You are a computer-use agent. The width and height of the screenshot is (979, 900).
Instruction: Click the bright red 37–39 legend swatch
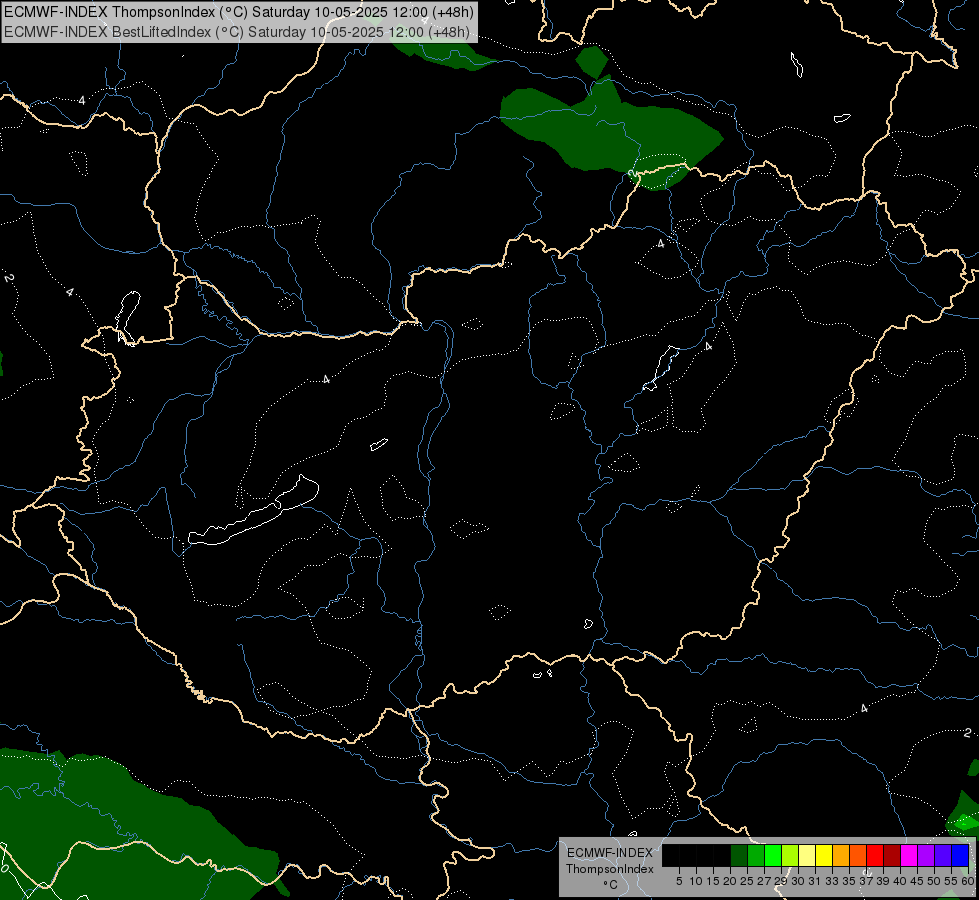coord(875,856)
